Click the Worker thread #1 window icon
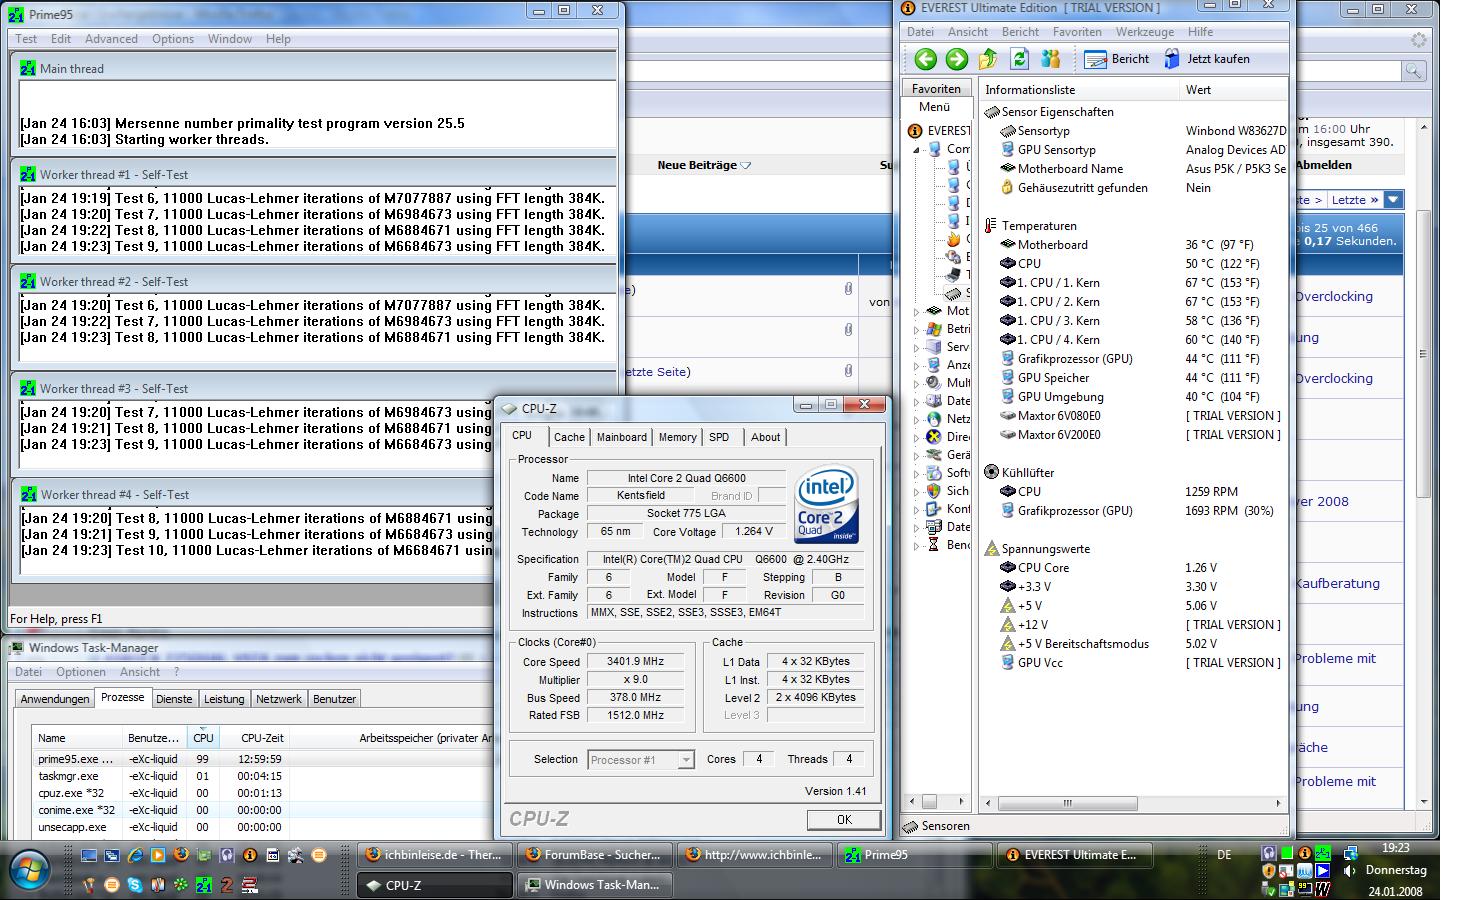This screenshot has width=1461, height=900. click(x=29, y=175)
